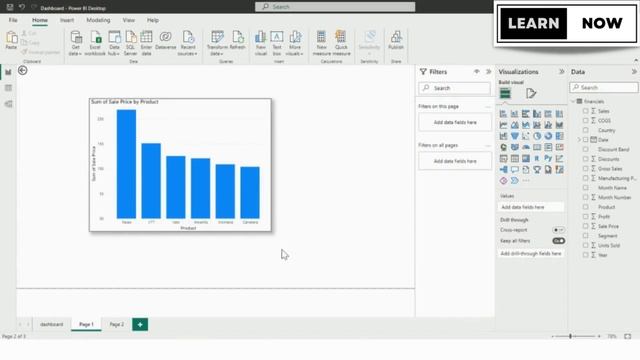
Task: Switch to Data view in left sidebar
Action: (x=8, y=88)
